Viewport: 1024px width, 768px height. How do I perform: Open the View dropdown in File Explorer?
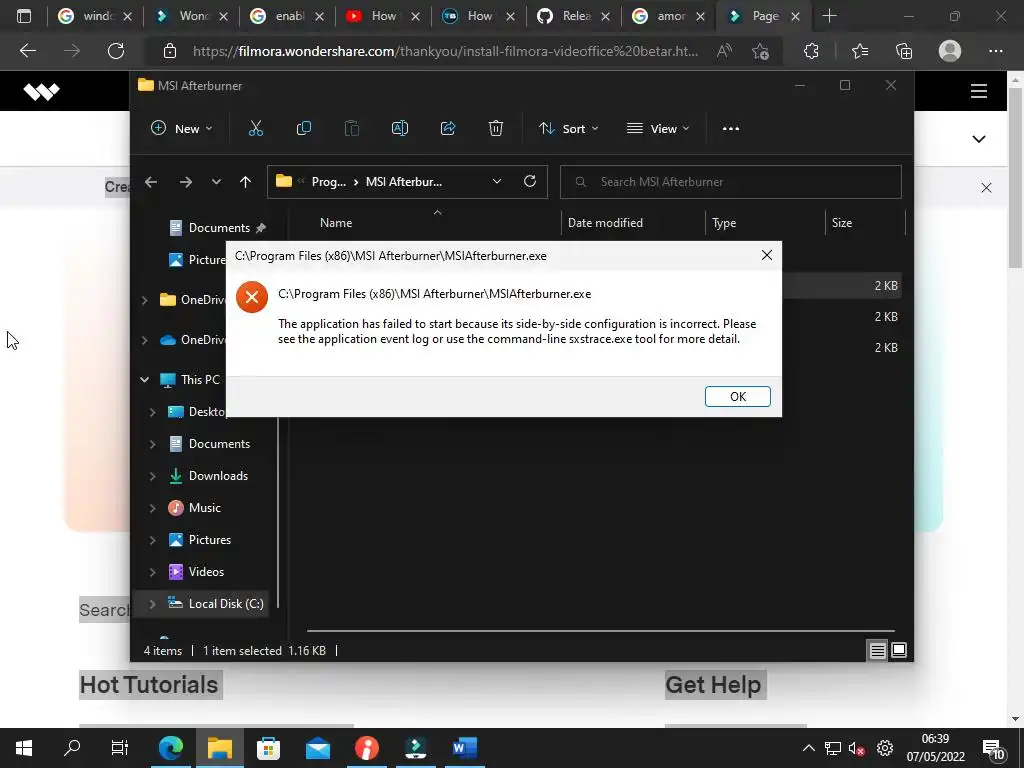[x=658, y=129]
